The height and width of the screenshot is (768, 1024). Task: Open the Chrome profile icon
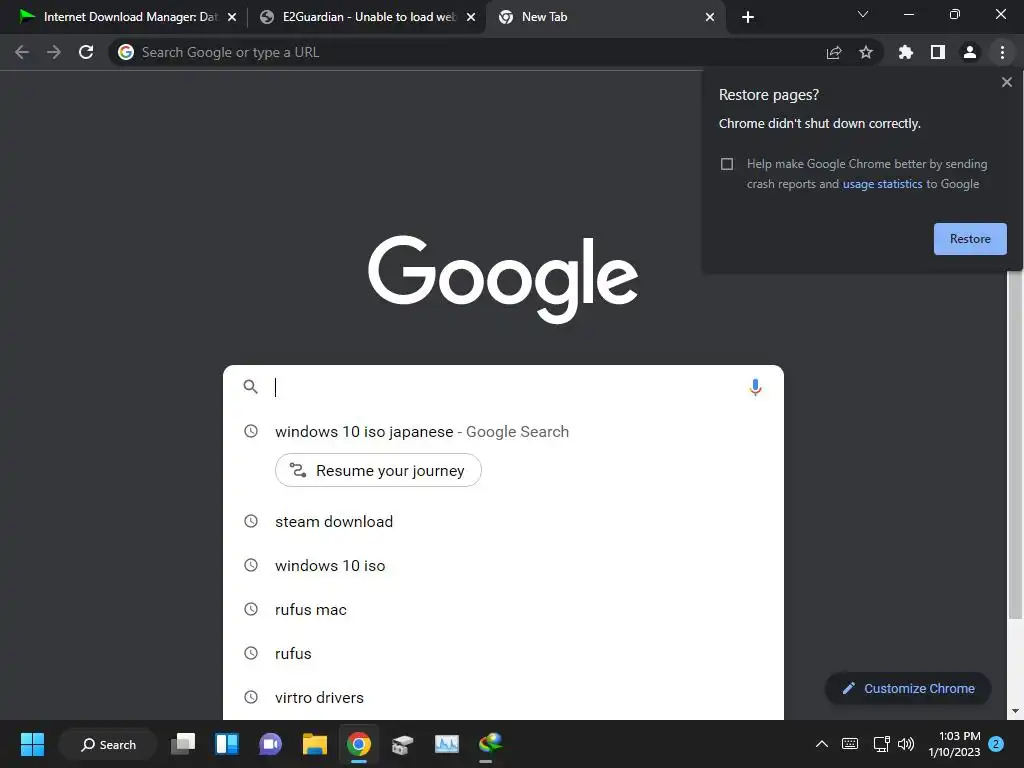(970, 52)
